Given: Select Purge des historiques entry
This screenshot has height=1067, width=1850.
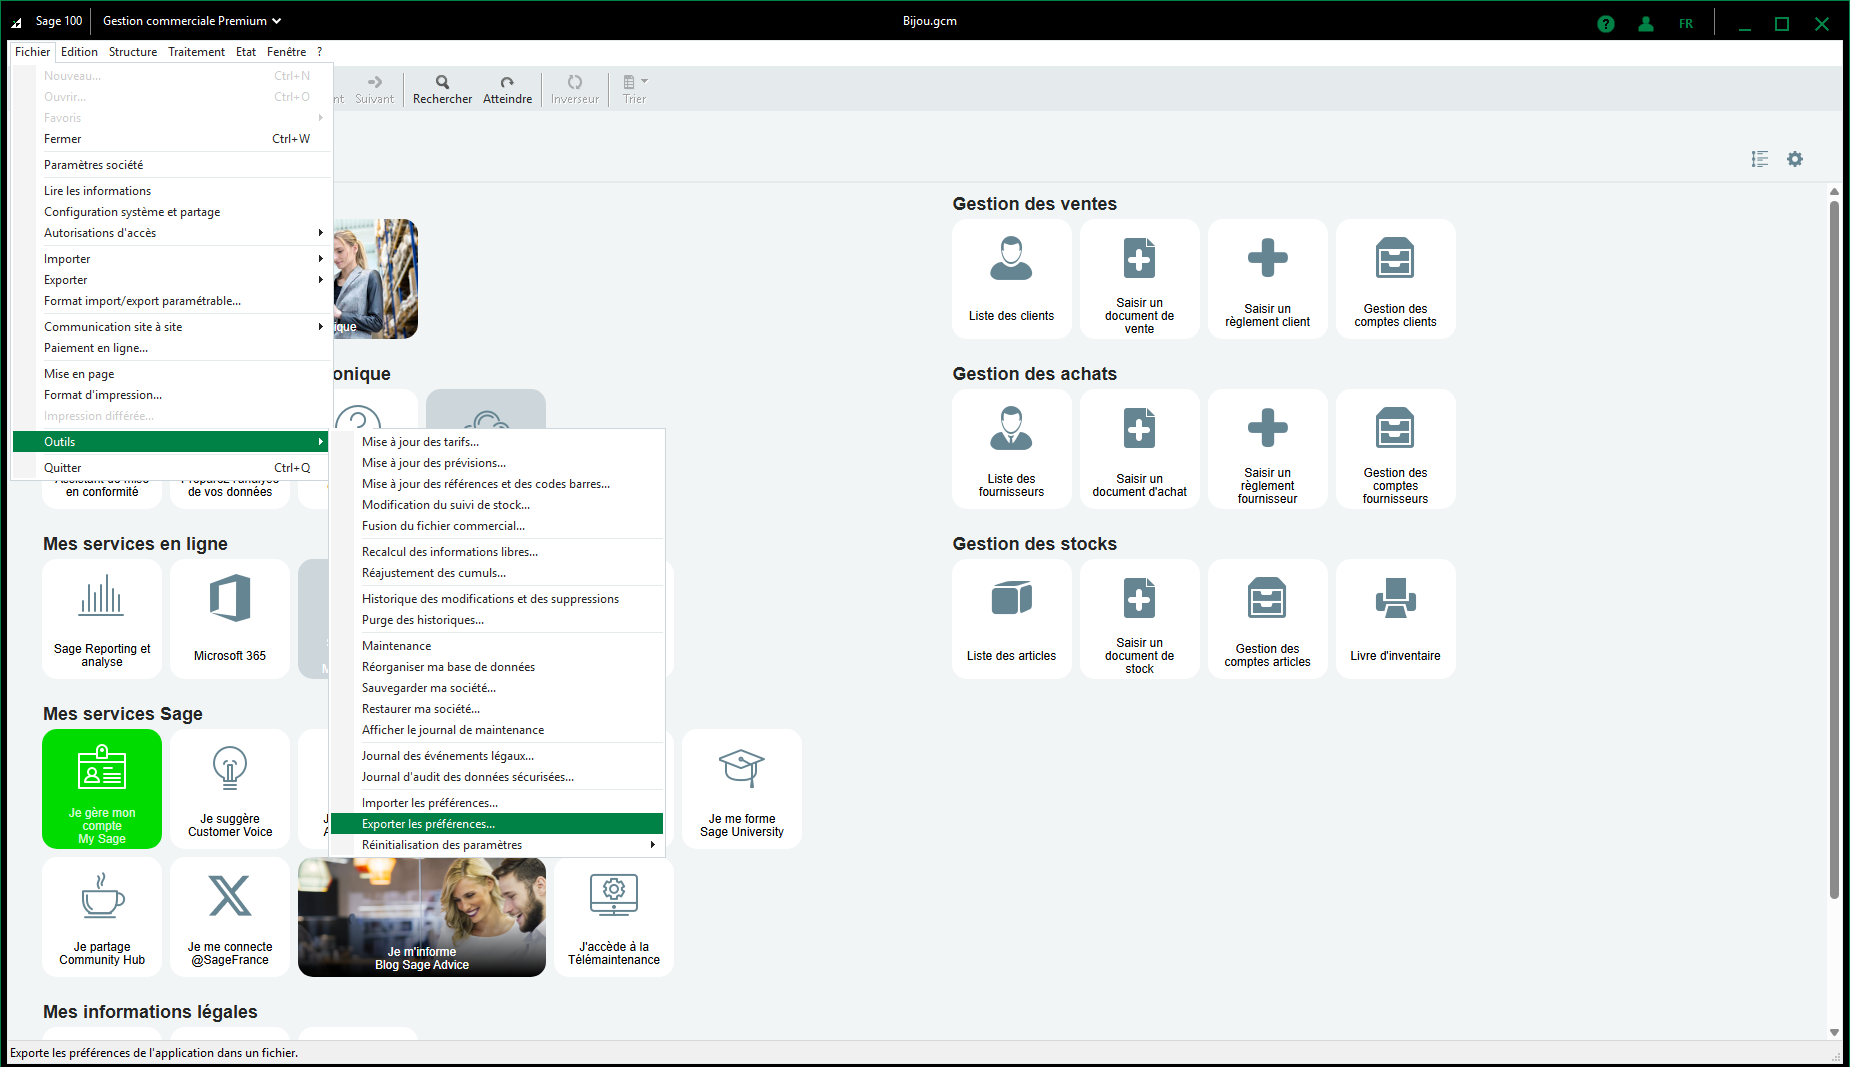Looking at the screenshot, I should [497, 620].
